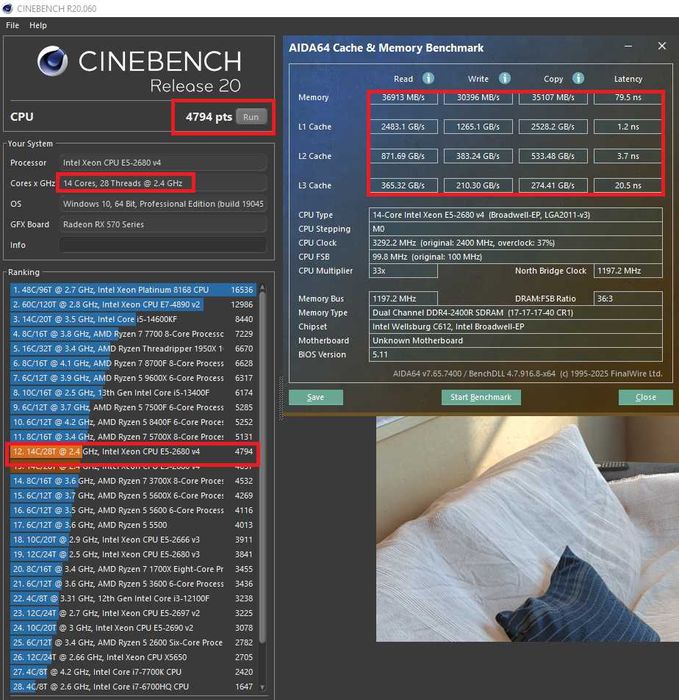Select ranking row Intel Xeon E5-2680 v3
The width and height of the screenshot is (679, 700).
pos(133,554)
